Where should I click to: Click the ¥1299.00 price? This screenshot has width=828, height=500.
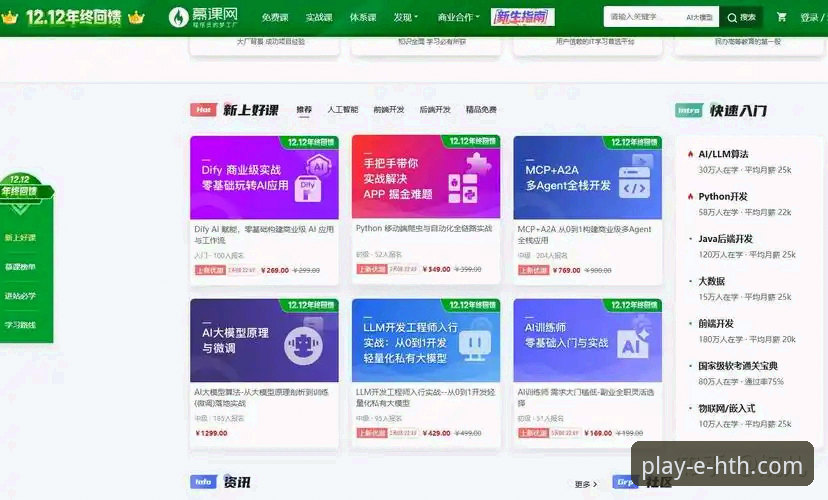click(x=211, y=433)
